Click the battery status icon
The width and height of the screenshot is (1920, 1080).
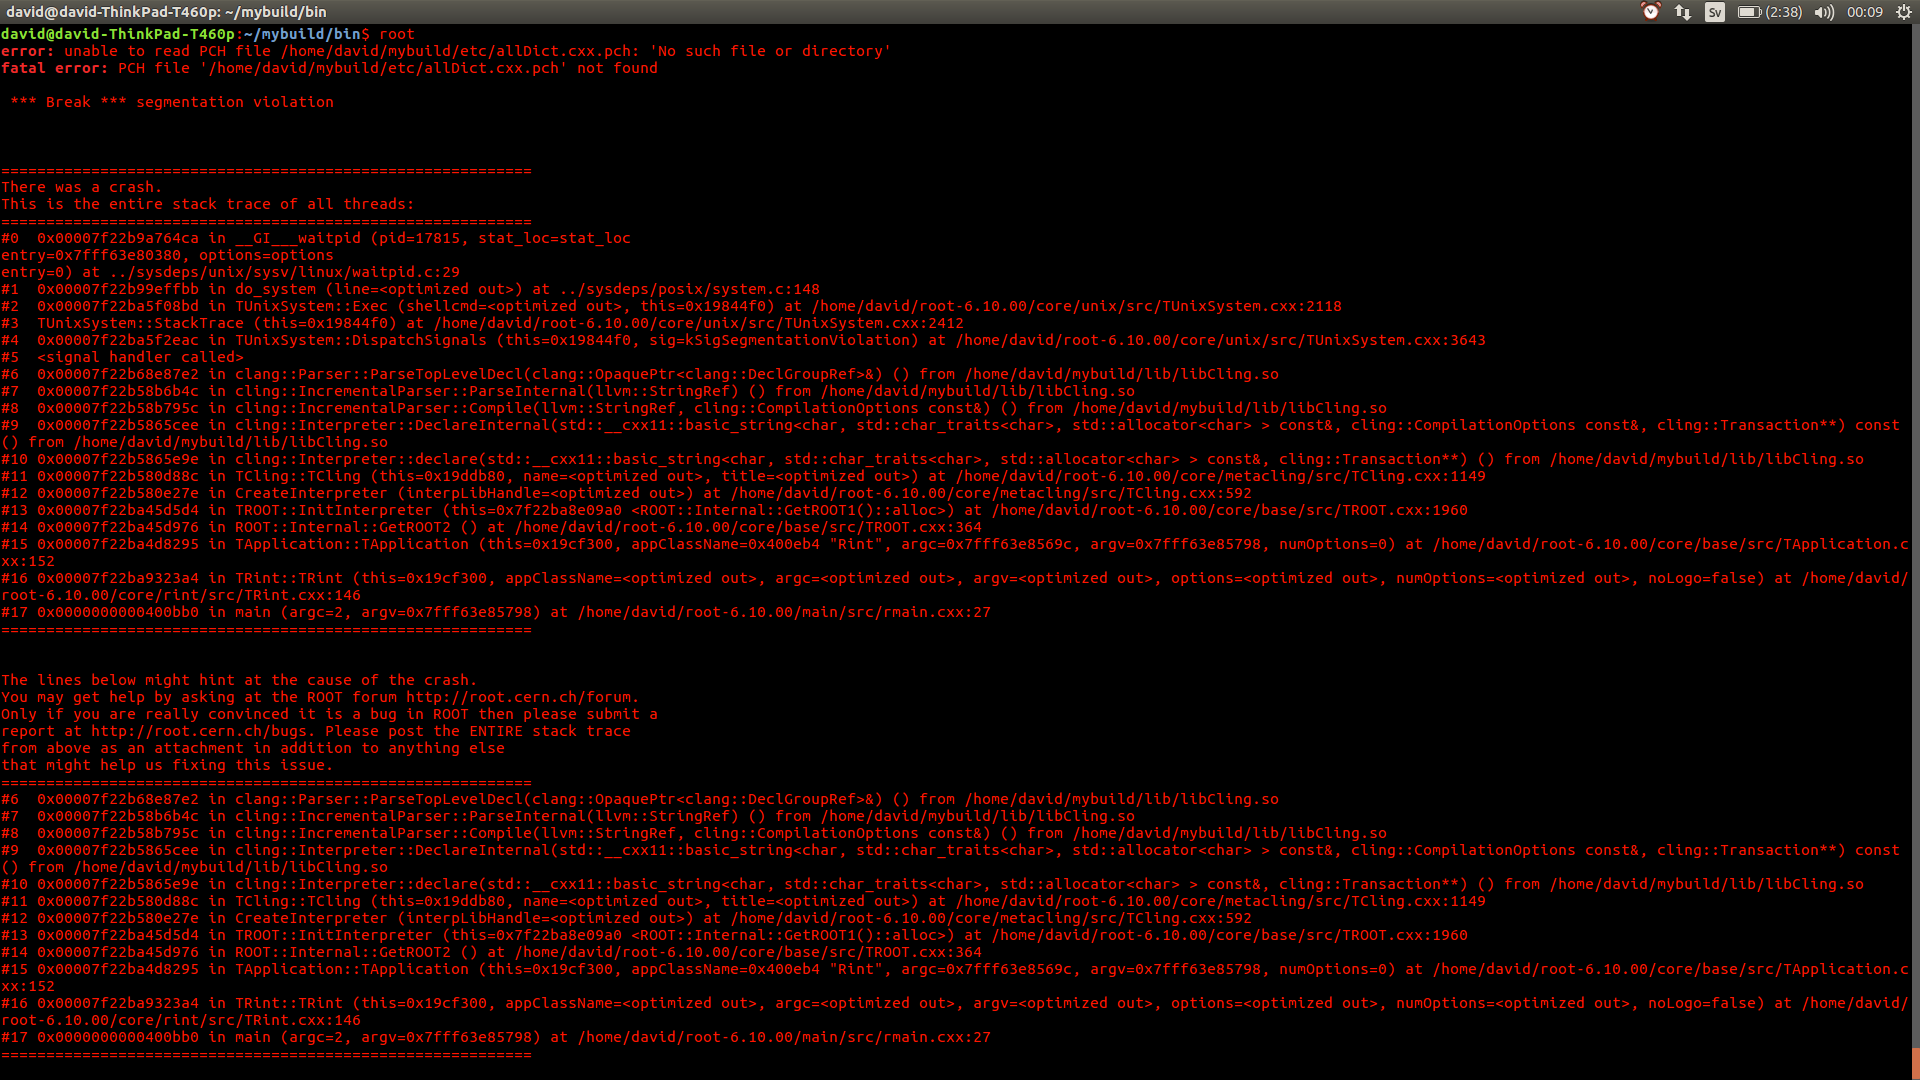pos(1748,12)
